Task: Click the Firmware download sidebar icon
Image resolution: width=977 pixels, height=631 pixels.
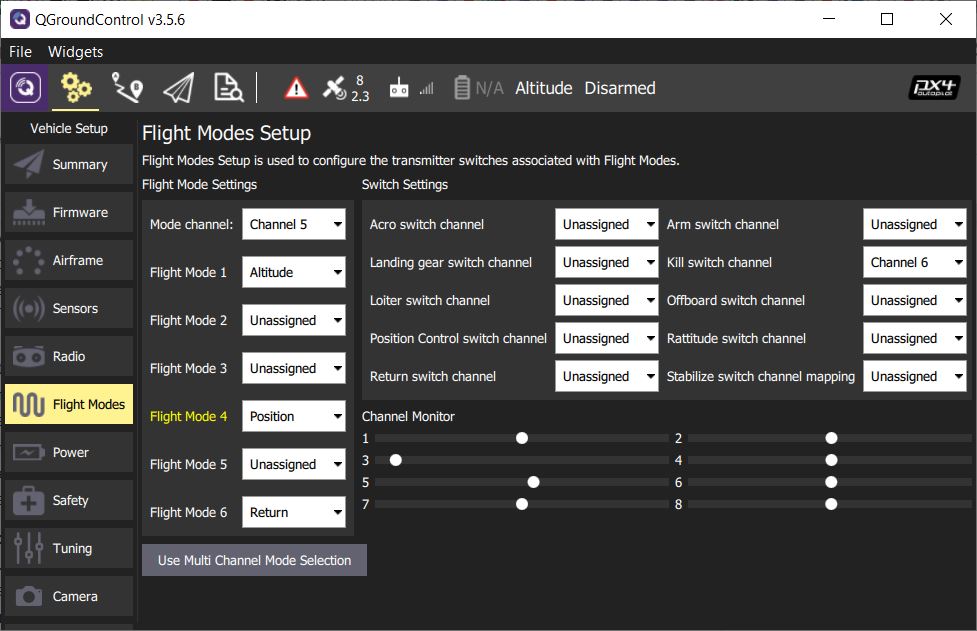Action: click(x=29, y=212)
